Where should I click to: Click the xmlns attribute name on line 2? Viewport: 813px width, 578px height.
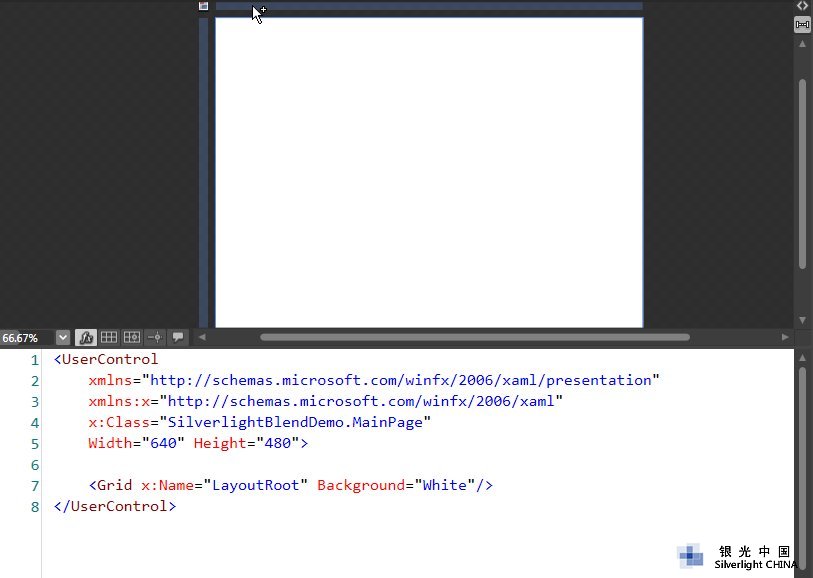click(110, 380)
